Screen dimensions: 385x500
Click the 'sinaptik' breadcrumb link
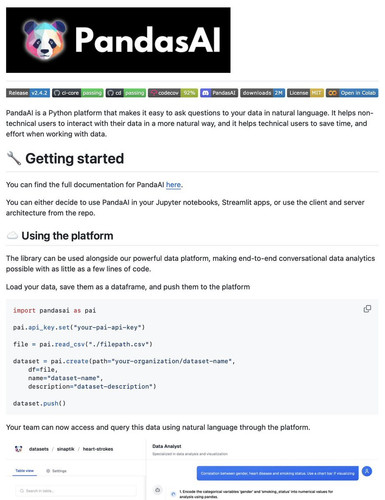coord(66,449)
